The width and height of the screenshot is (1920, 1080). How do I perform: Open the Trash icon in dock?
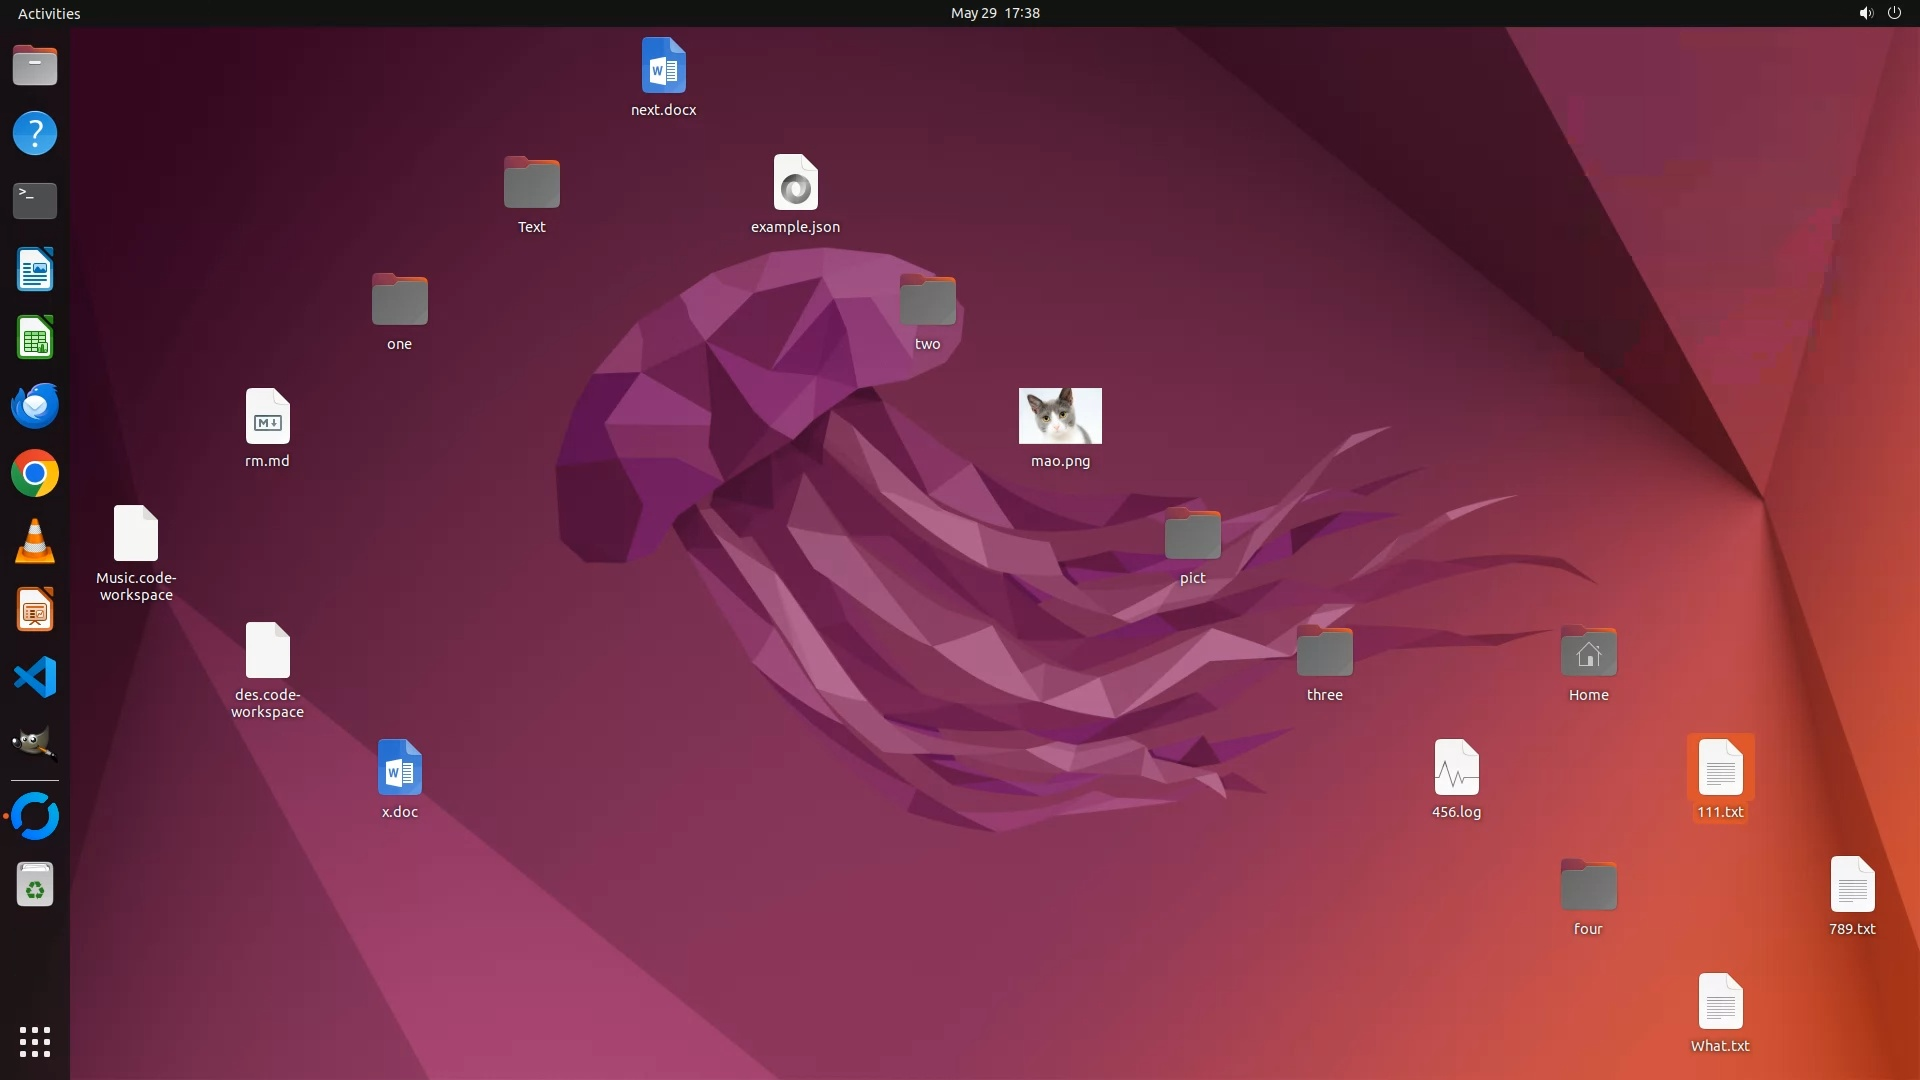(x=35, y=885)
